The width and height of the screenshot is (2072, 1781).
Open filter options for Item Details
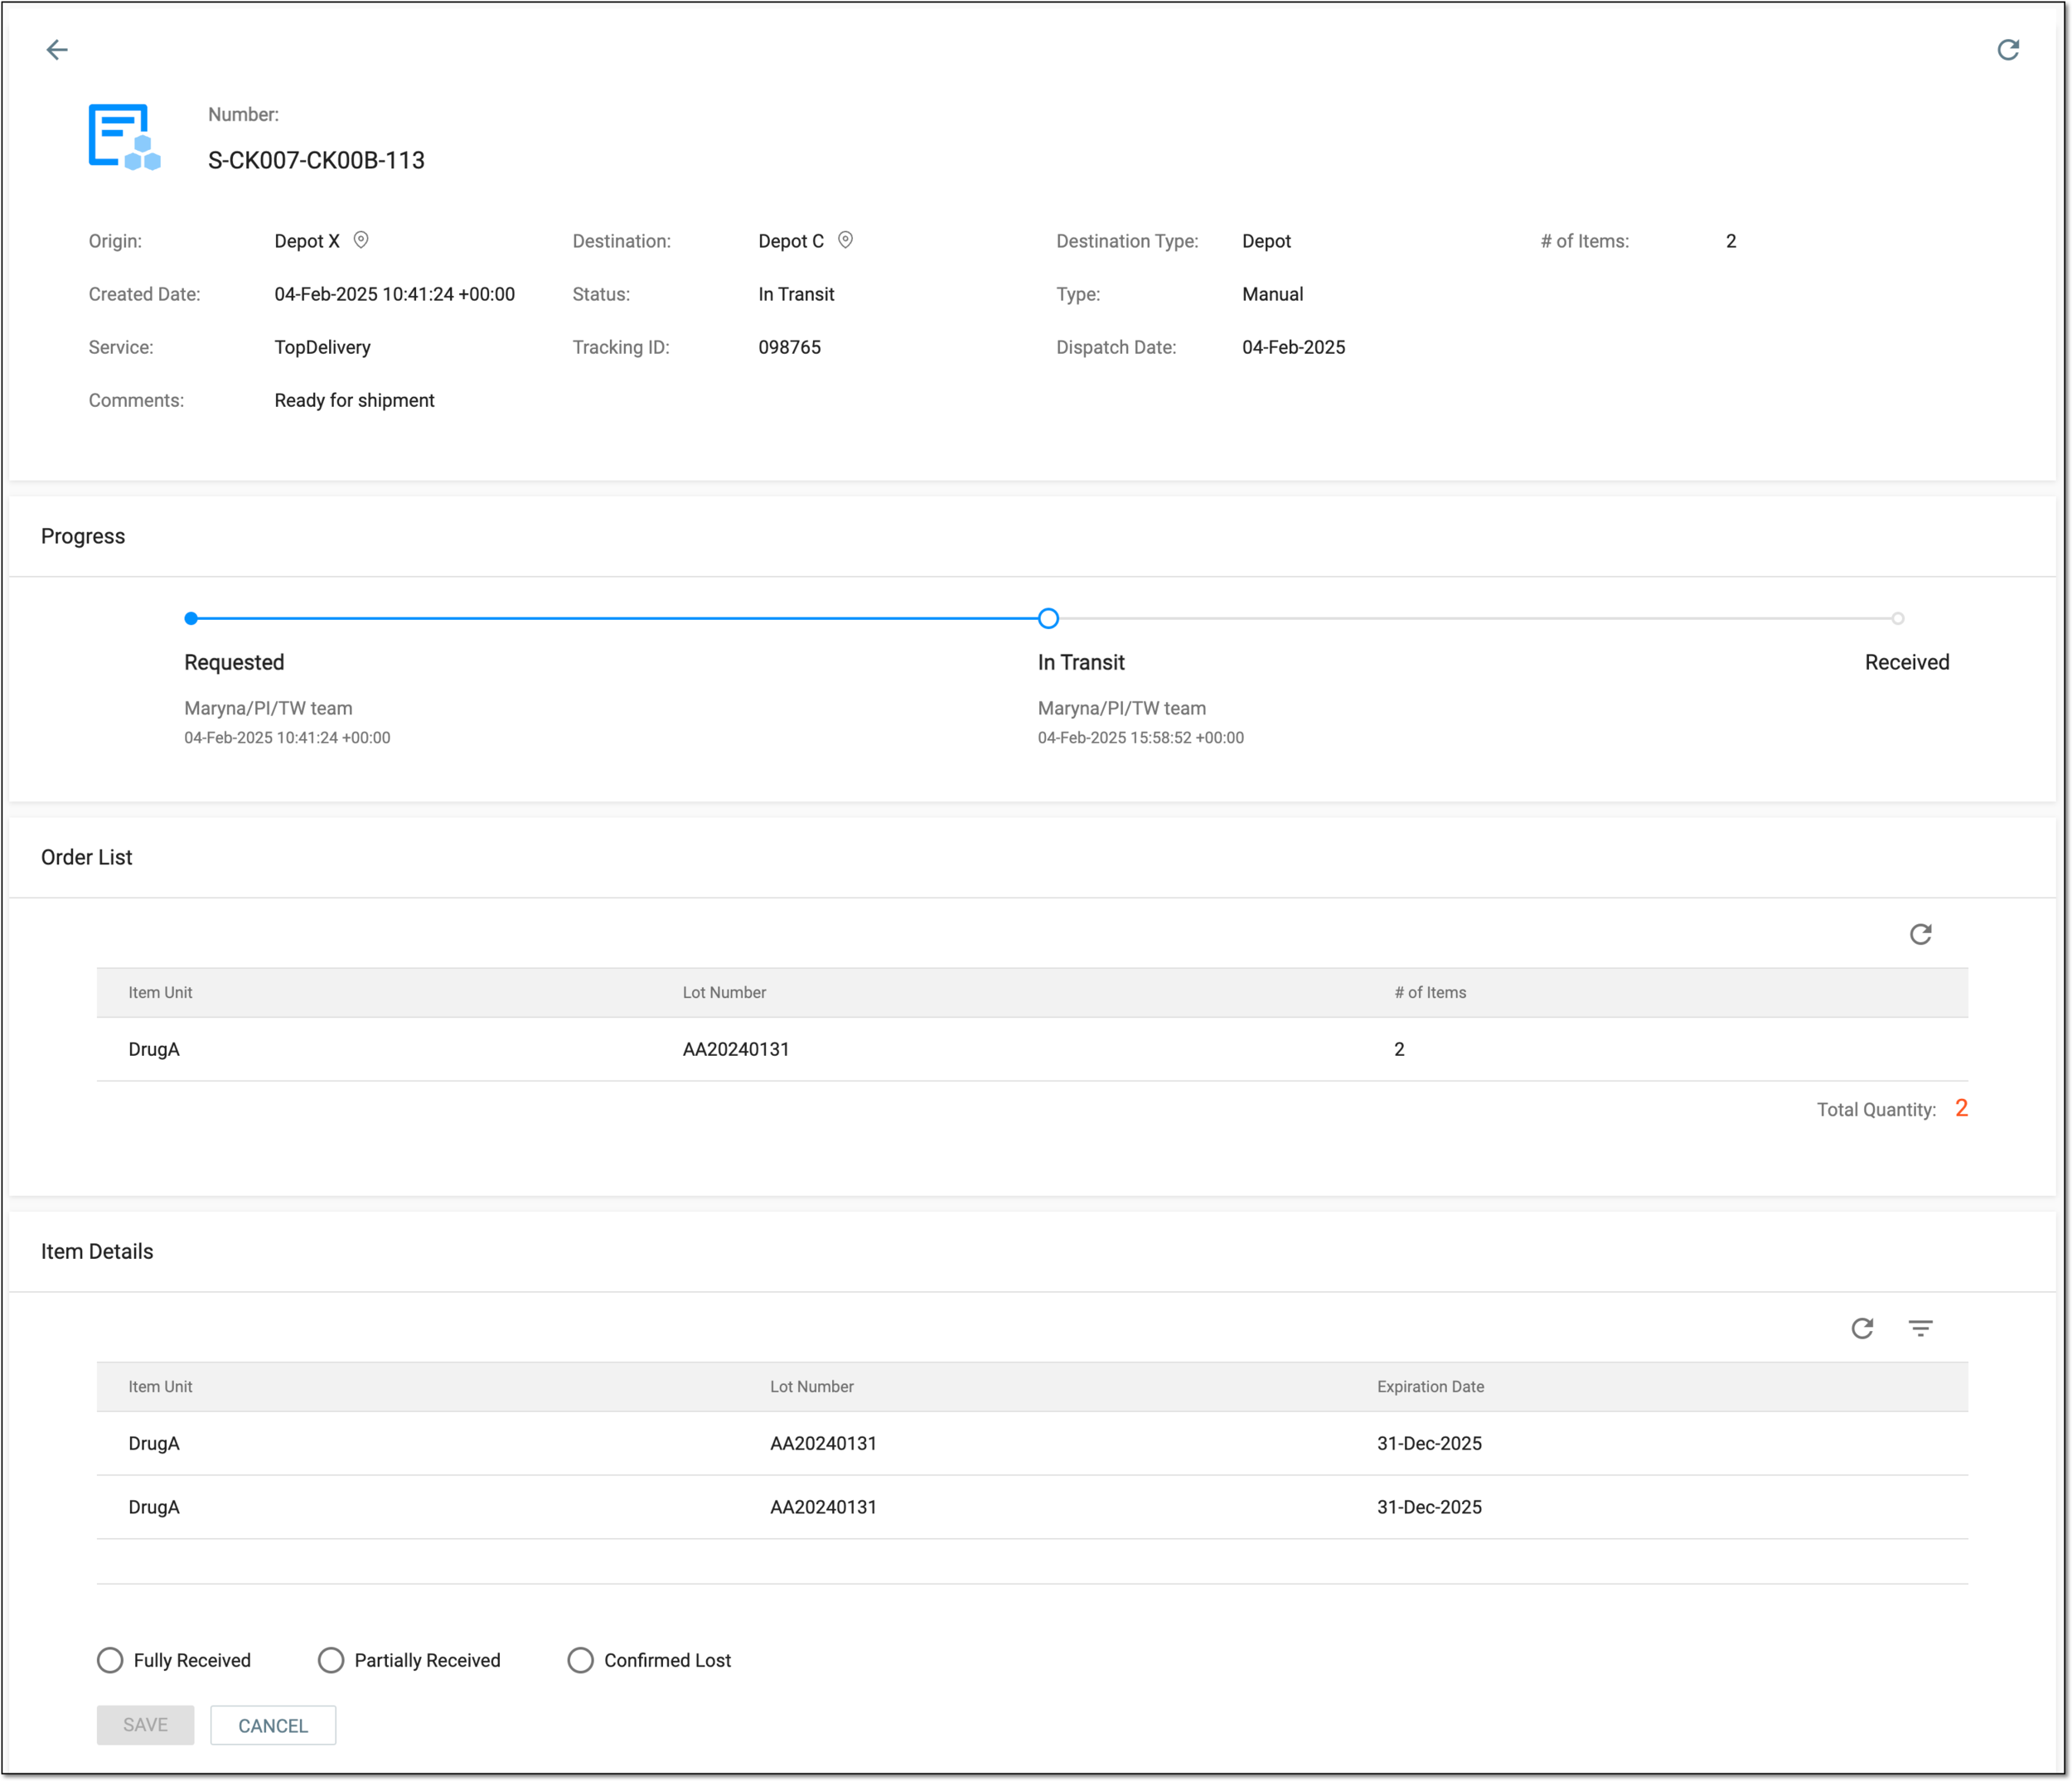point(1920,1328)
